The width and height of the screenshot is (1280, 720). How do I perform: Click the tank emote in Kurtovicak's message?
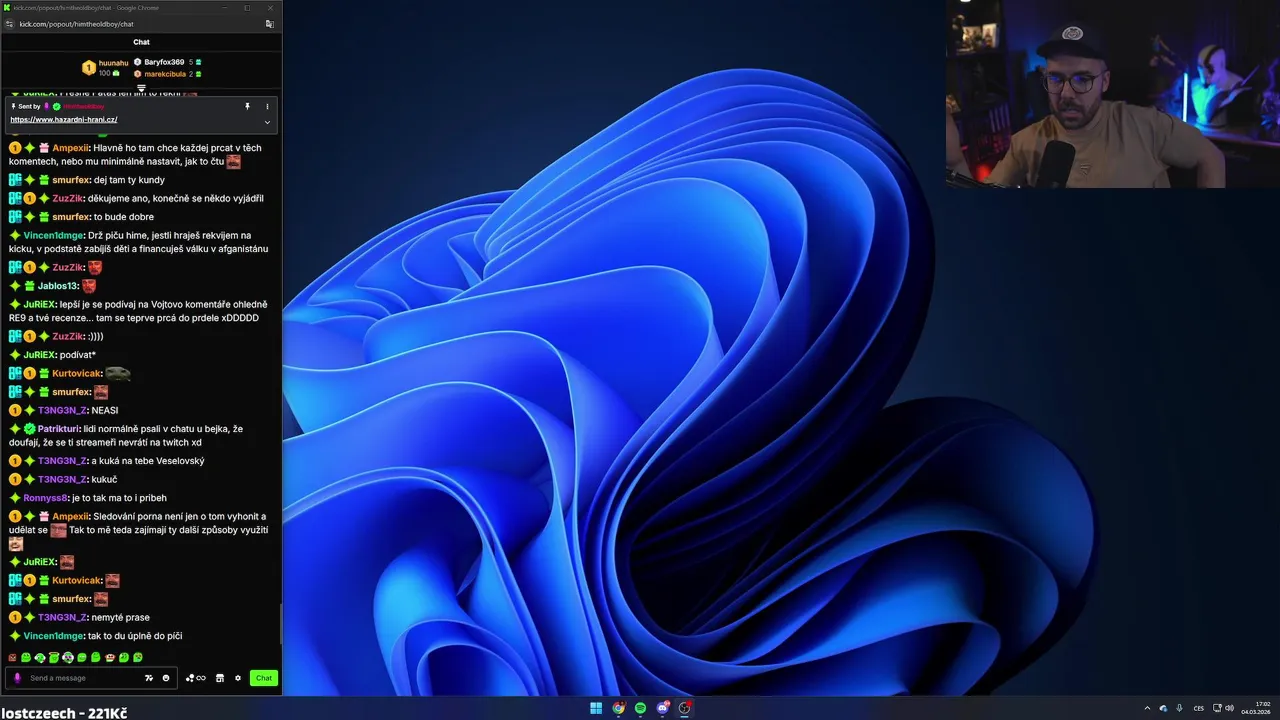[x=118, y=374]
